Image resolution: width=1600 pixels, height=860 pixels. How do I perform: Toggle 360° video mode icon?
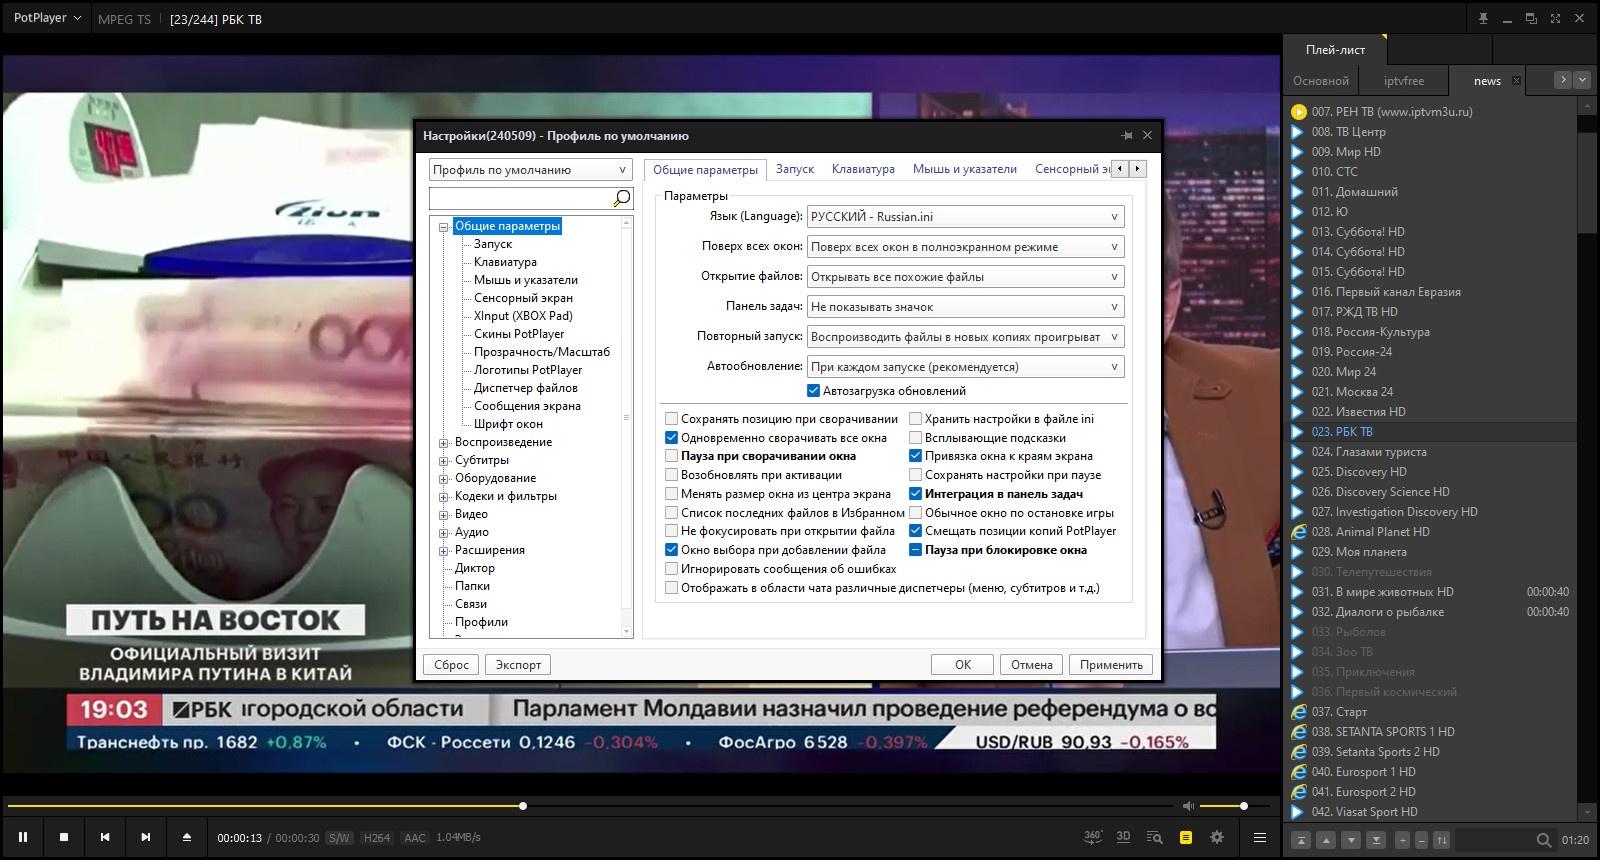click(1093, 837)
